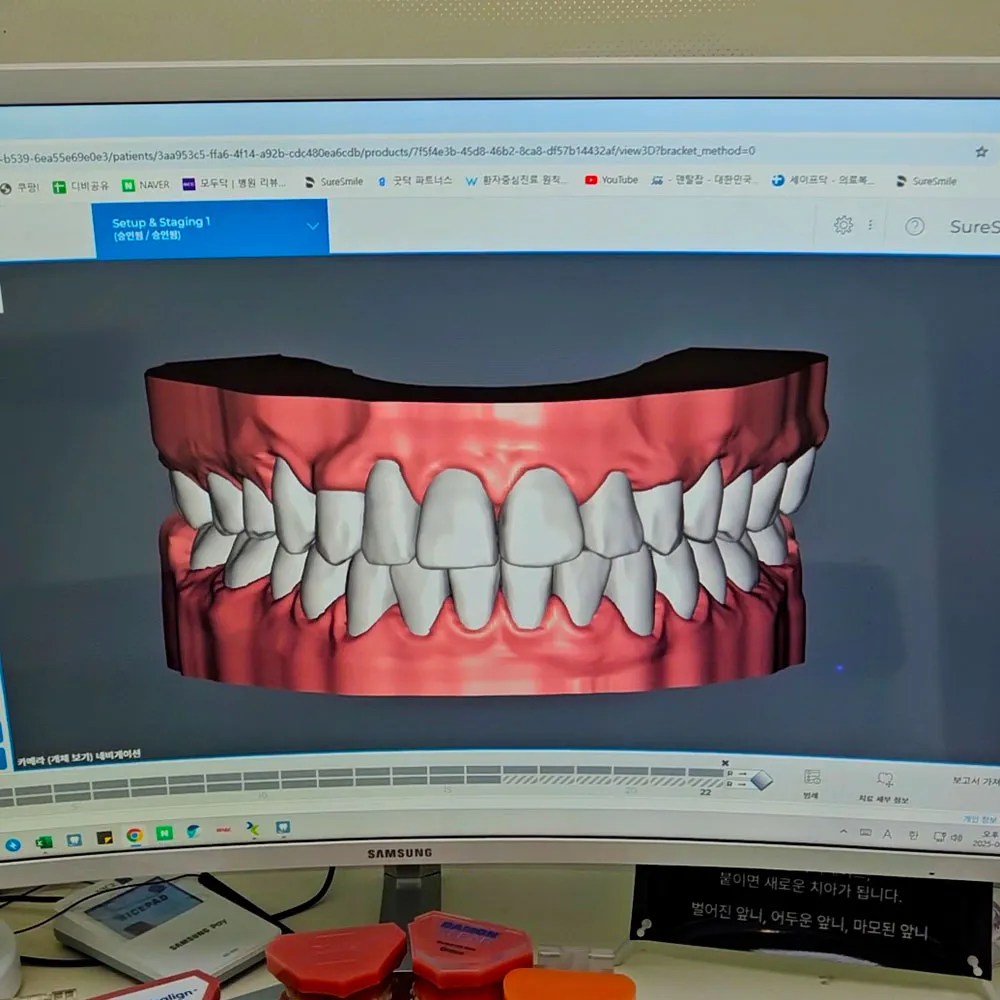The image size is (1000, 1000).
Task: Click the 보고서 report button
Action: 976,781
